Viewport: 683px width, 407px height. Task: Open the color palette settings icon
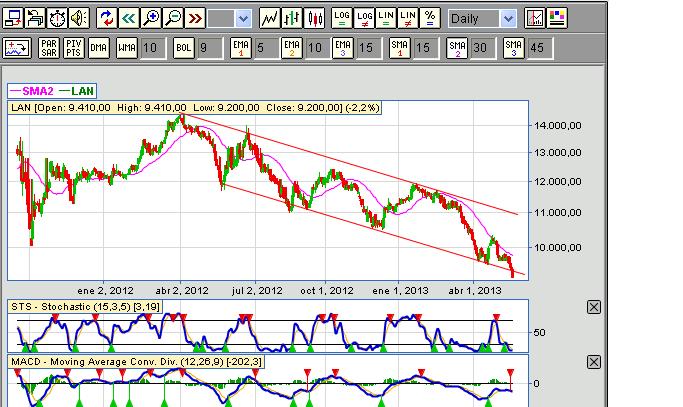[557, 18]
